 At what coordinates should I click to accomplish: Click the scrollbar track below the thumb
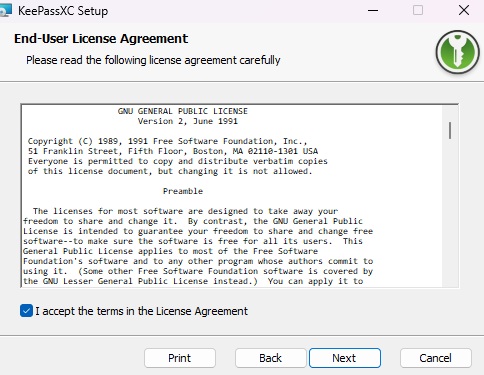[450, 213]
